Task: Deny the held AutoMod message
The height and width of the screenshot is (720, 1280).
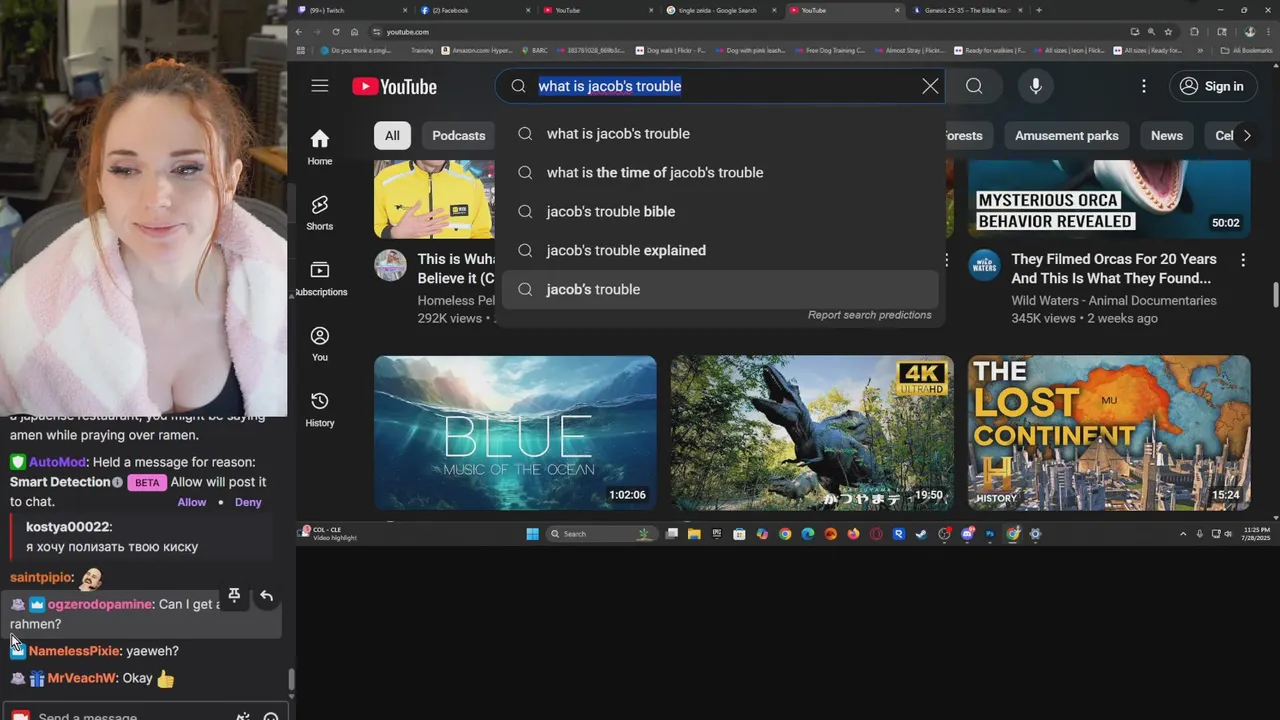Action: click(248, 502)
